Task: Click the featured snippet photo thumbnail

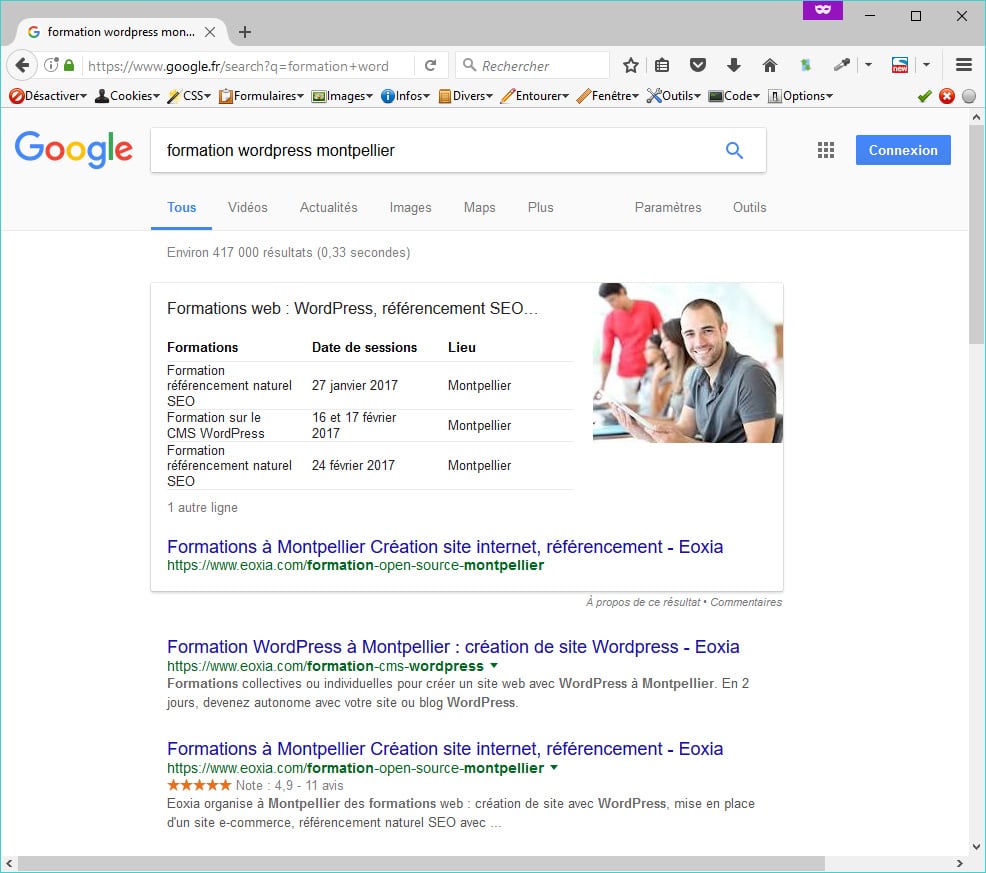Action: [x=687, y=363]
